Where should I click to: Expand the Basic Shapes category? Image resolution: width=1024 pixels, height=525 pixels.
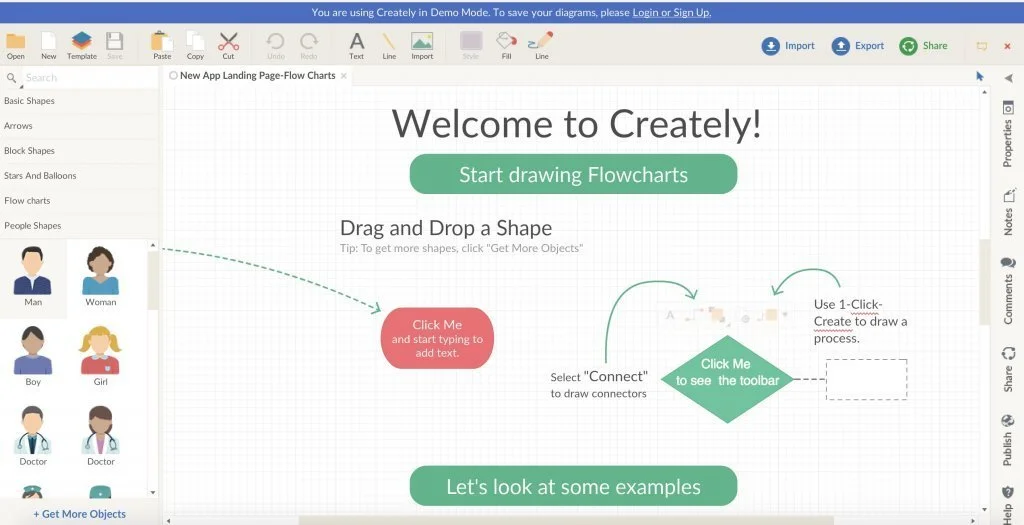pyautogui.click(x=79, y=101)
